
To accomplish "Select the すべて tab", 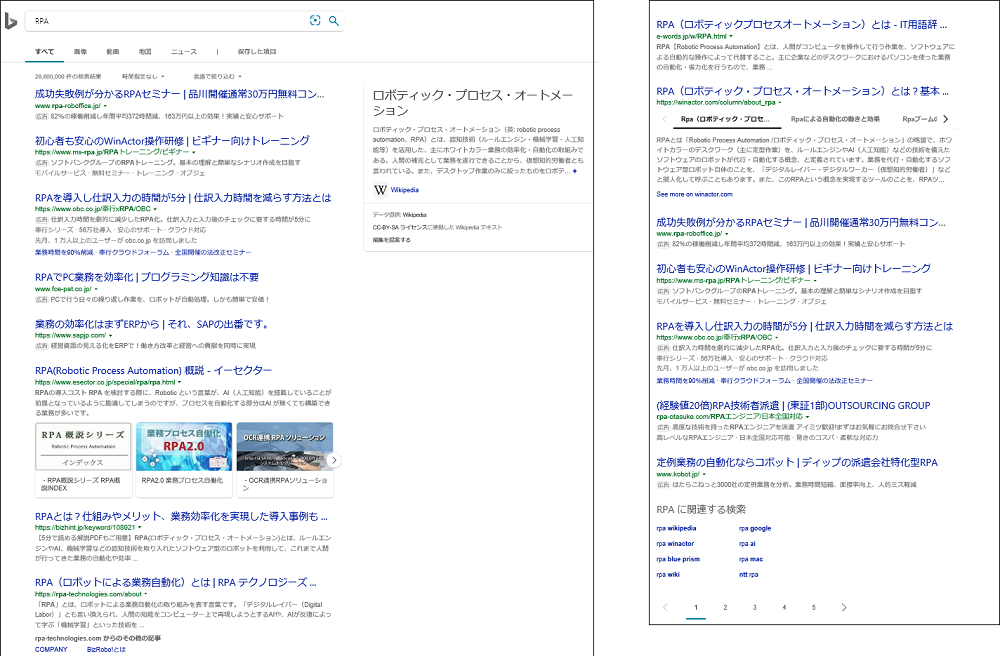I will [45, 52].
